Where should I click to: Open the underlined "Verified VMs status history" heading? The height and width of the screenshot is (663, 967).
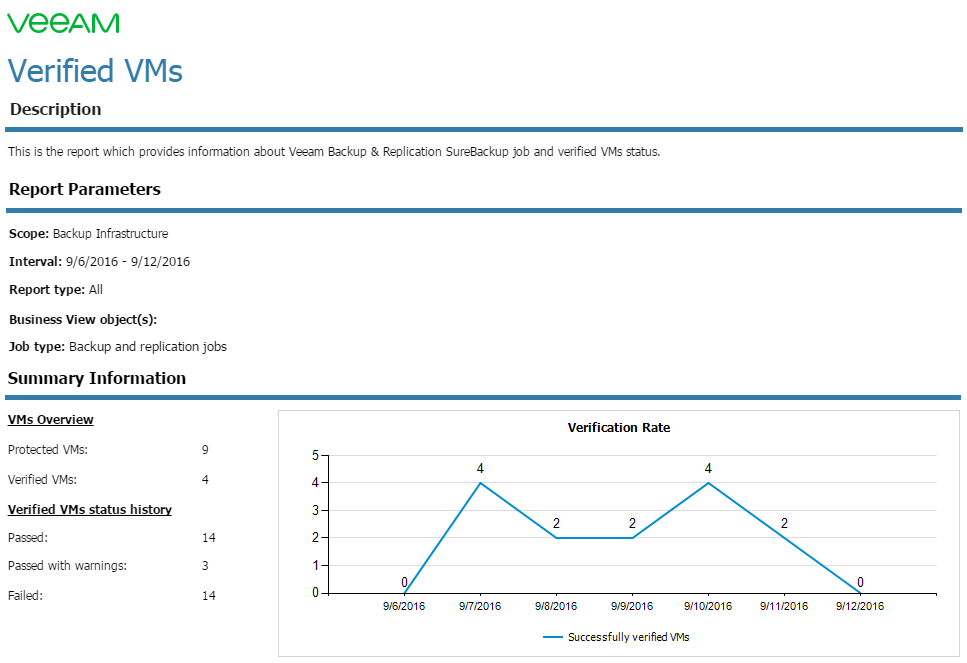tap(89, 509)
